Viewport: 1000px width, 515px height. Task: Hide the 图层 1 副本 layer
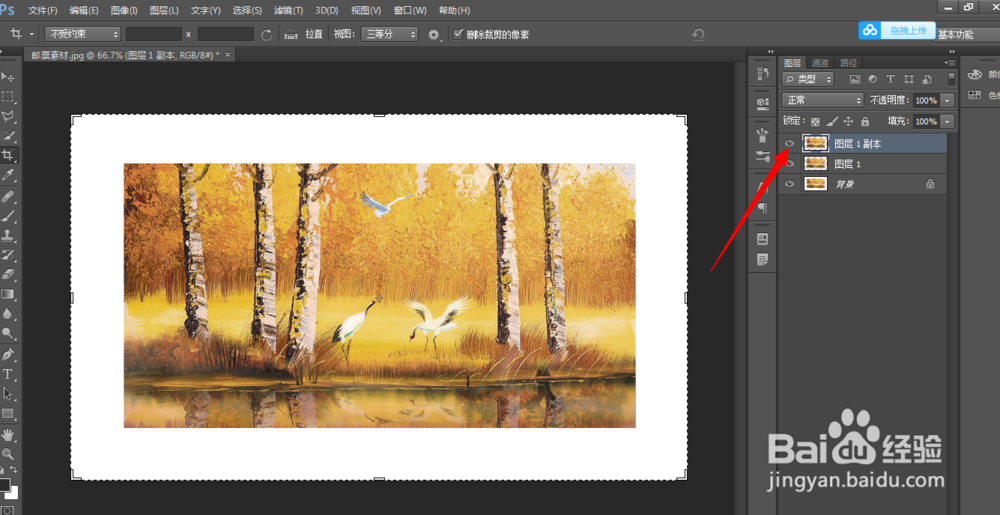[790, 143]
